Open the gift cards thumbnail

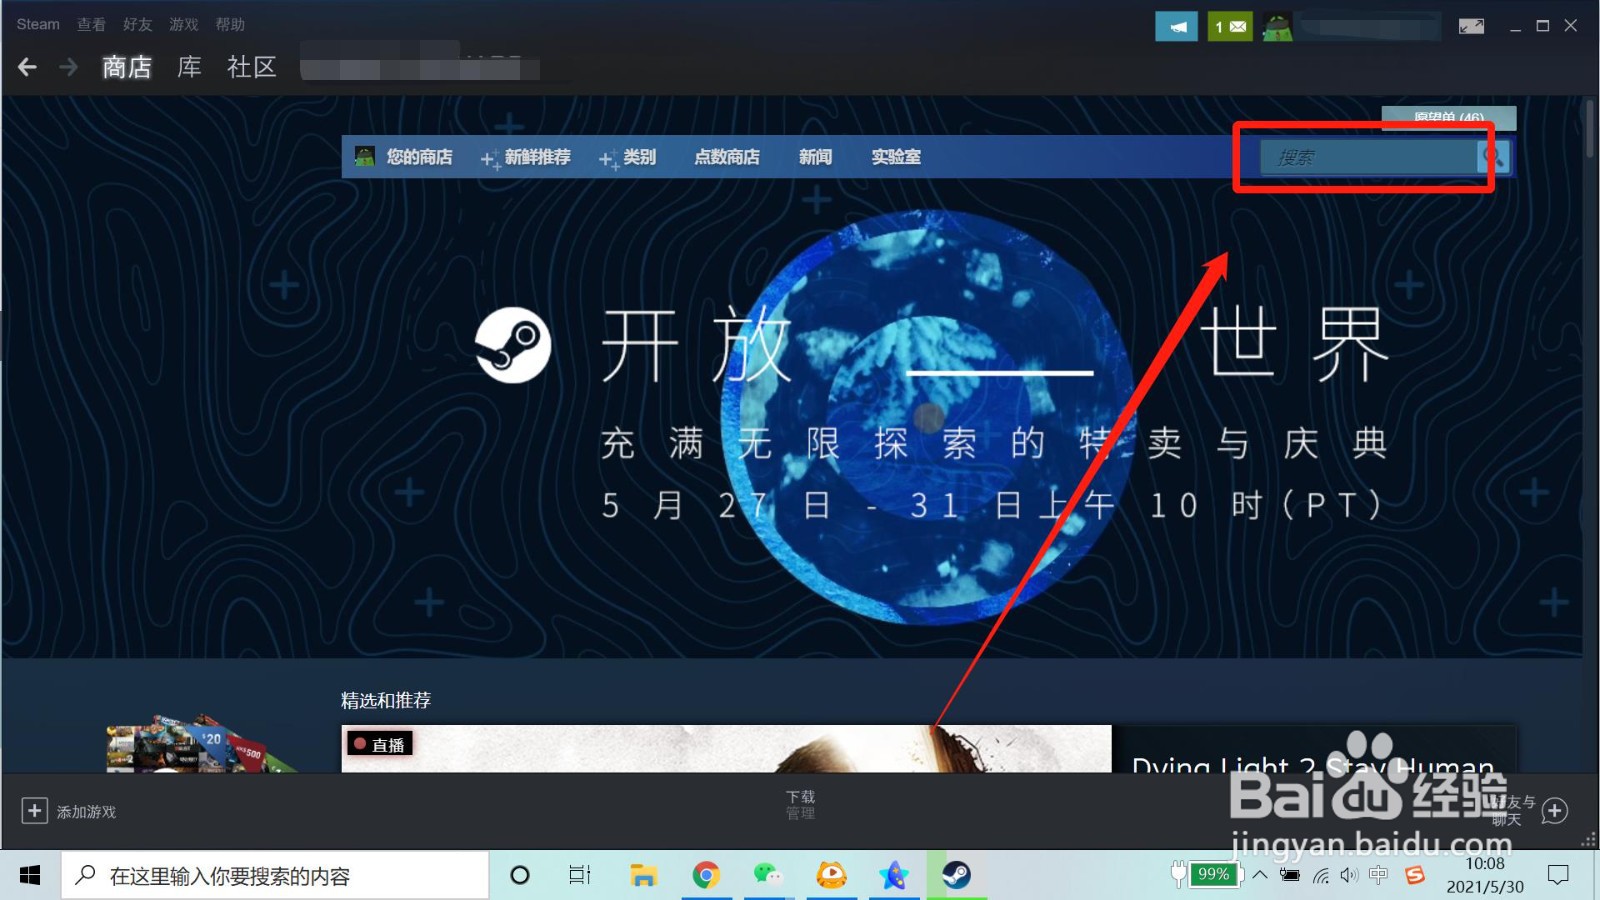pos(200,743)
